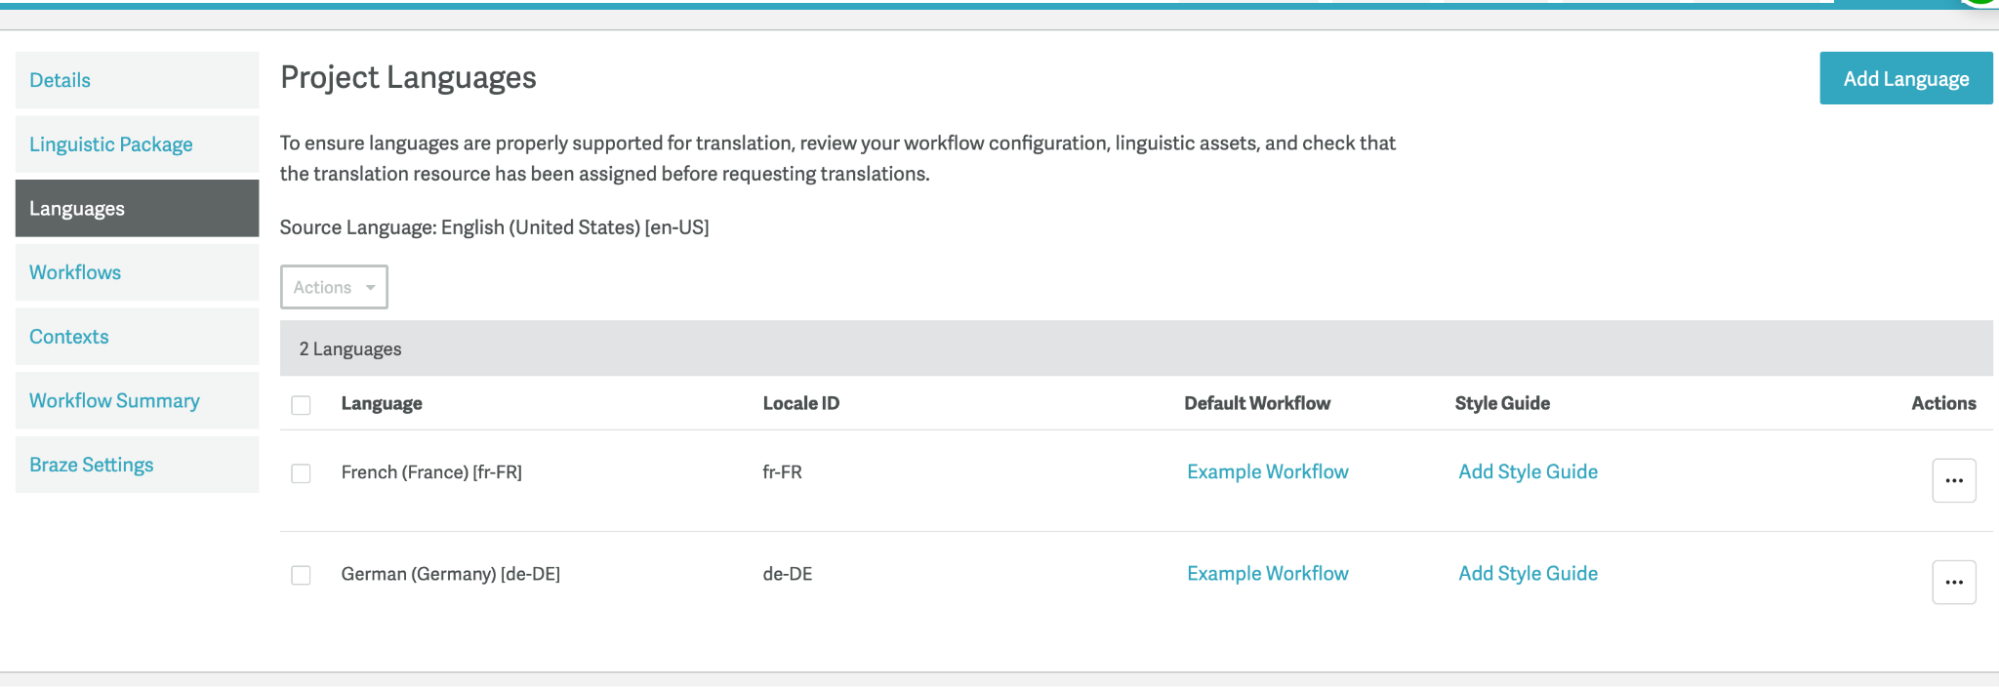Open the Details sidebar tab
1999x688 pixels.
pos(60,80)
